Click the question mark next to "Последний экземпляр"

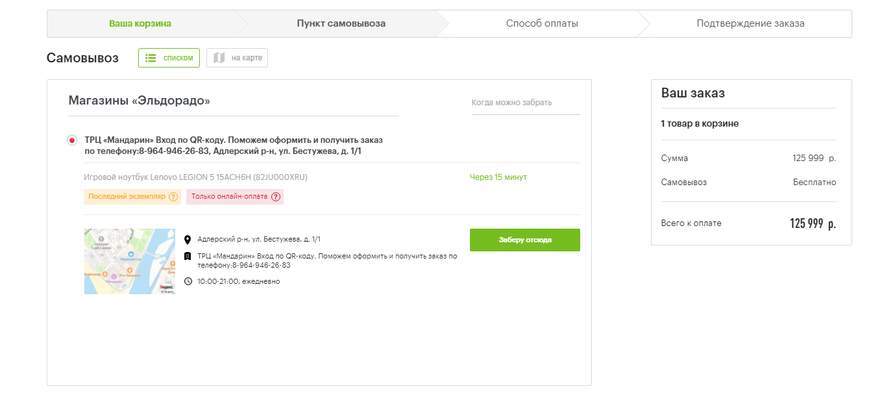(173, 197)
